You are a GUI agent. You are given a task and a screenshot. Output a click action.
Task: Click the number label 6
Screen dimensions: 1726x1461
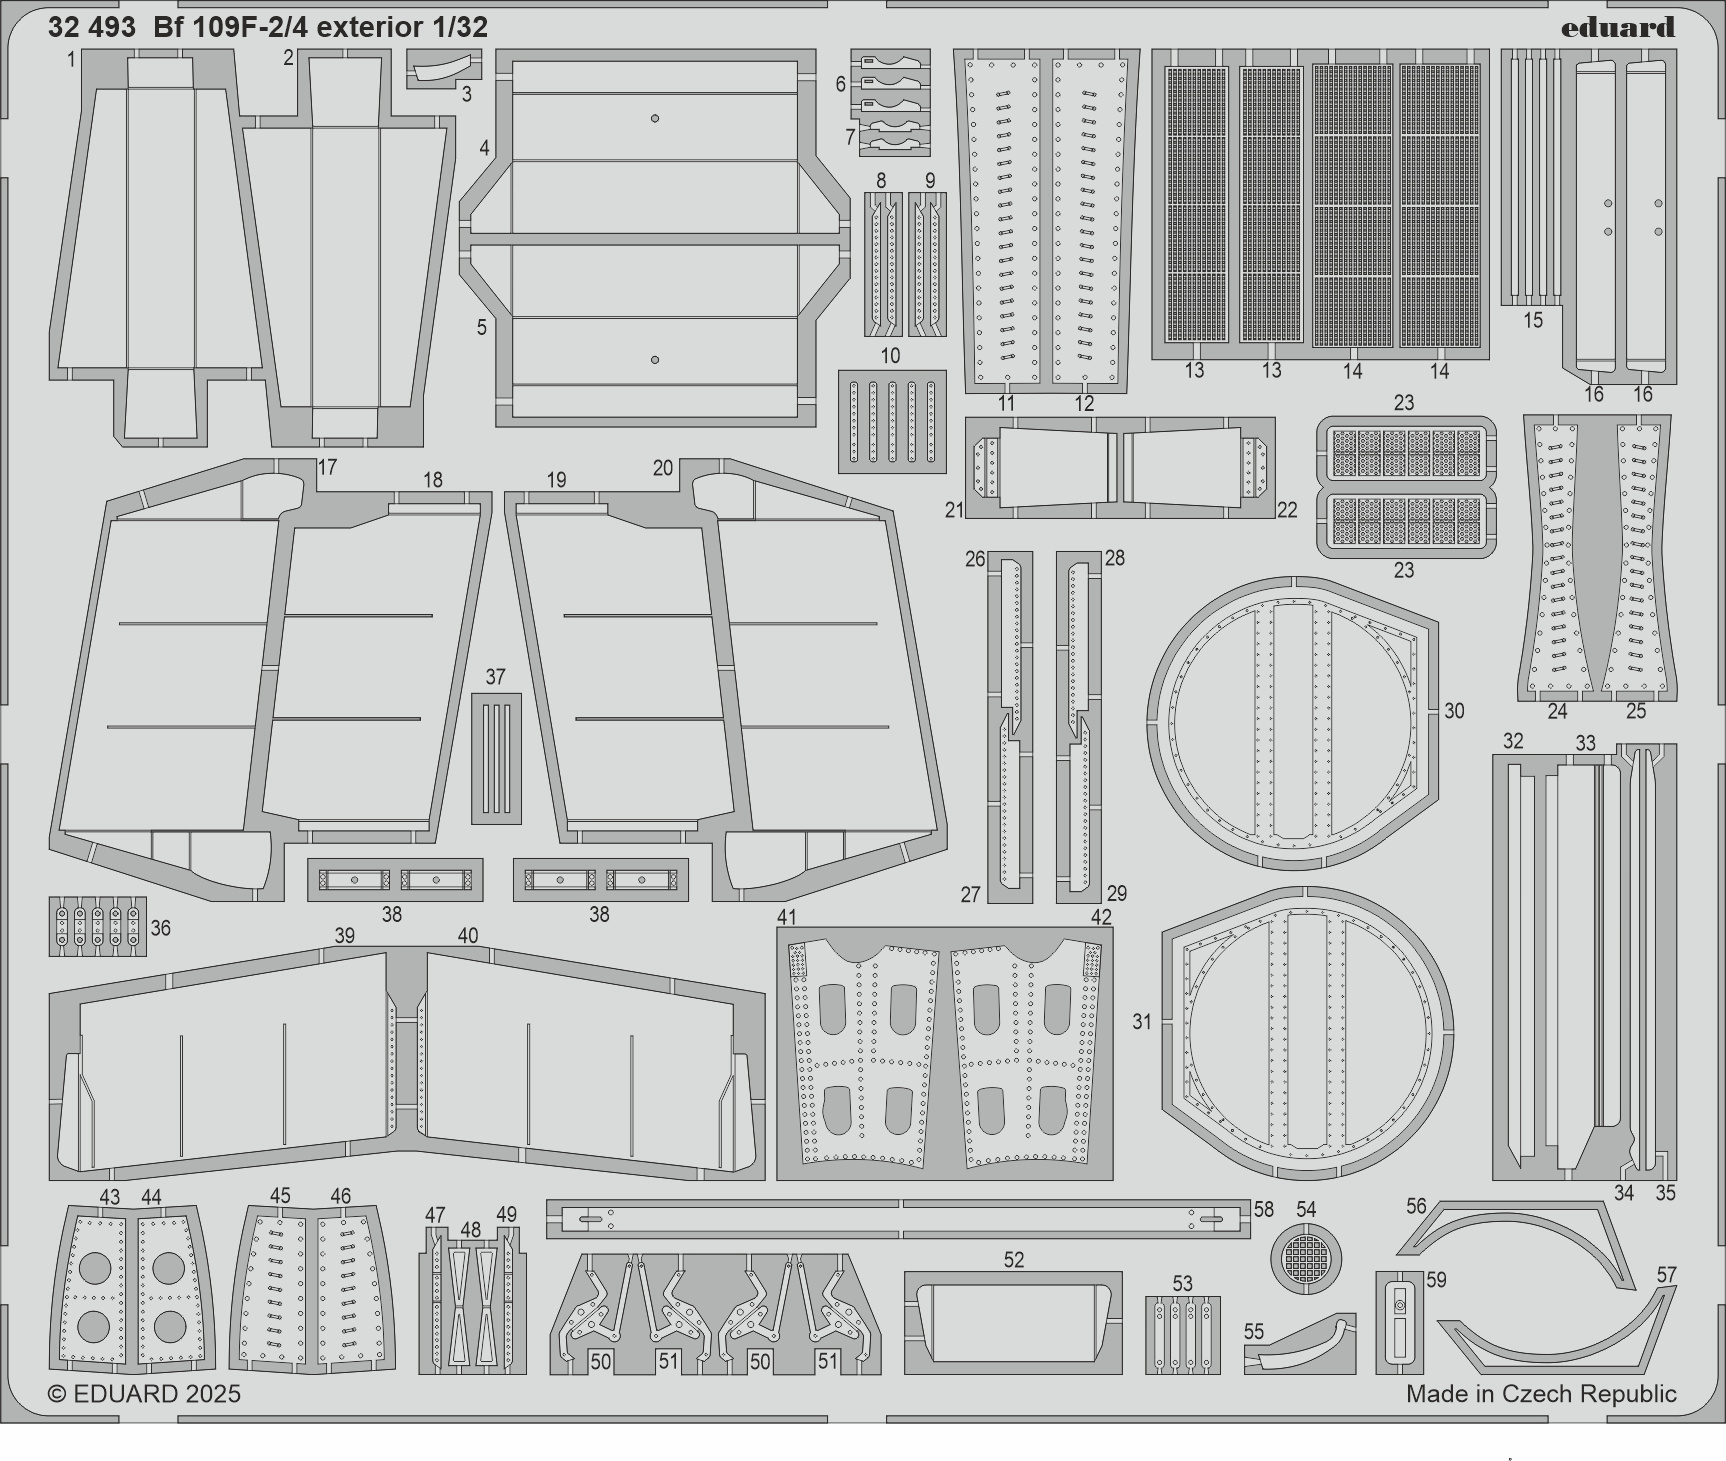click(841, 84)
